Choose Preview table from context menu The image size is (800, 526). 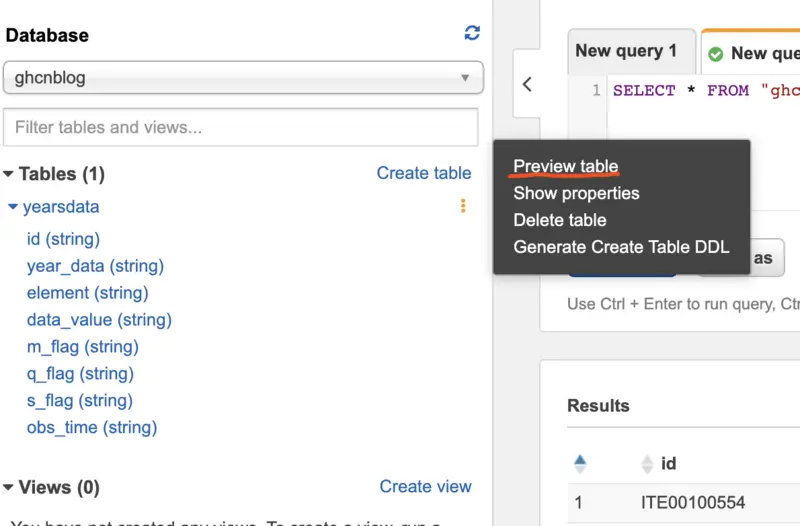[x=565, y=166]
